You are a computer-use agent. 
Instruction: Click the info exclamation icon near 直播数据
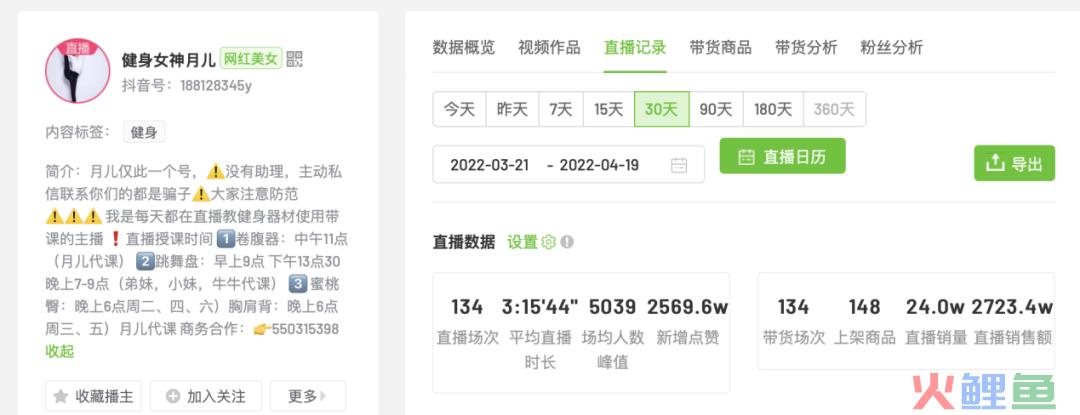tap(567, 242)
